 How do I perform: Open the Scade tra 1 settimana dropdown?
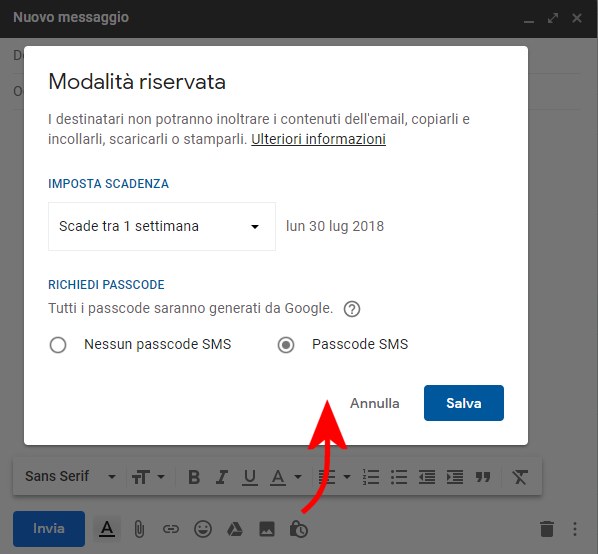tap(162, 226)
